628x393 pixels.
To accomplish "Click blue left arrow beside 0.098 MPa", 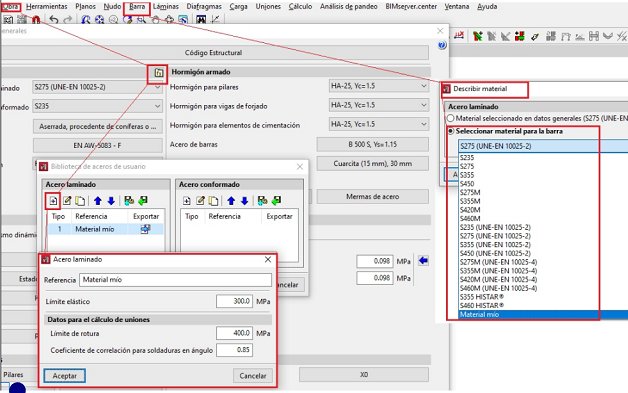I will click(x=423, y=261).
